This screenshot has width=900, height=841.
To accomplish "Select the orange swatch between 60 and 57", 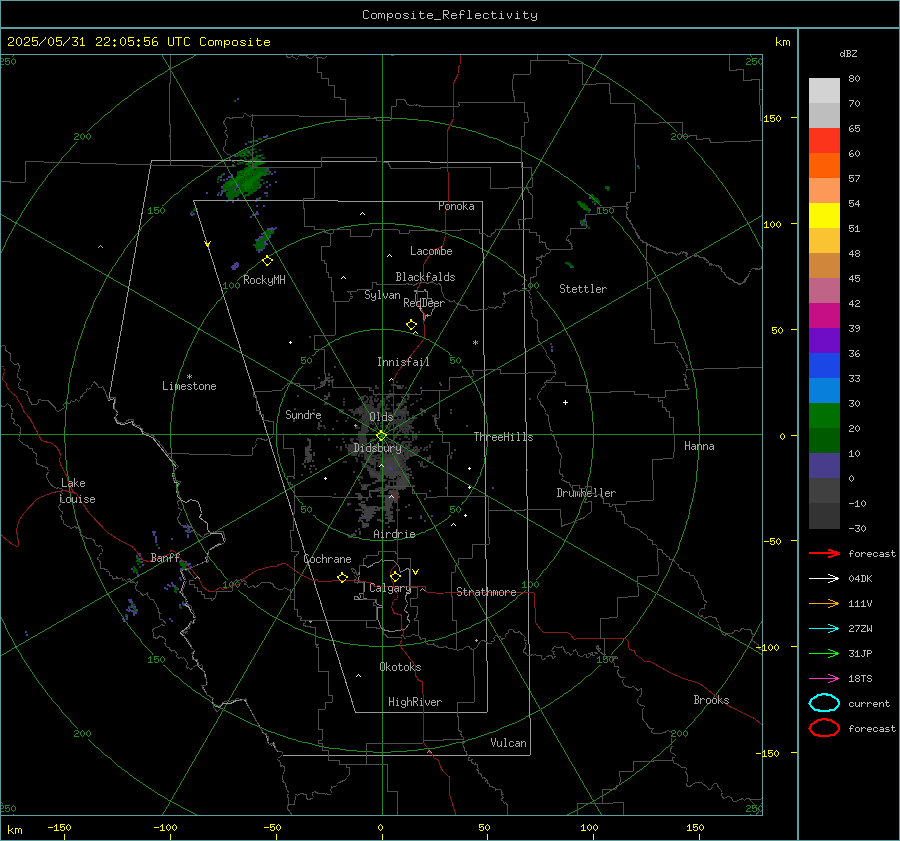I will click(824, 165).
